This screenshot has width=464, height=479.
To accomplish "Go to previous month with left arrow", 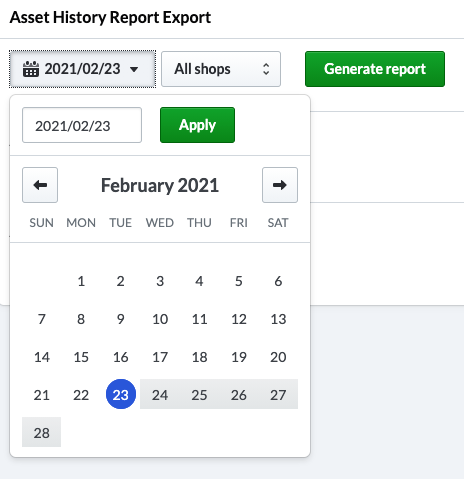I will [x=40, y=185].
